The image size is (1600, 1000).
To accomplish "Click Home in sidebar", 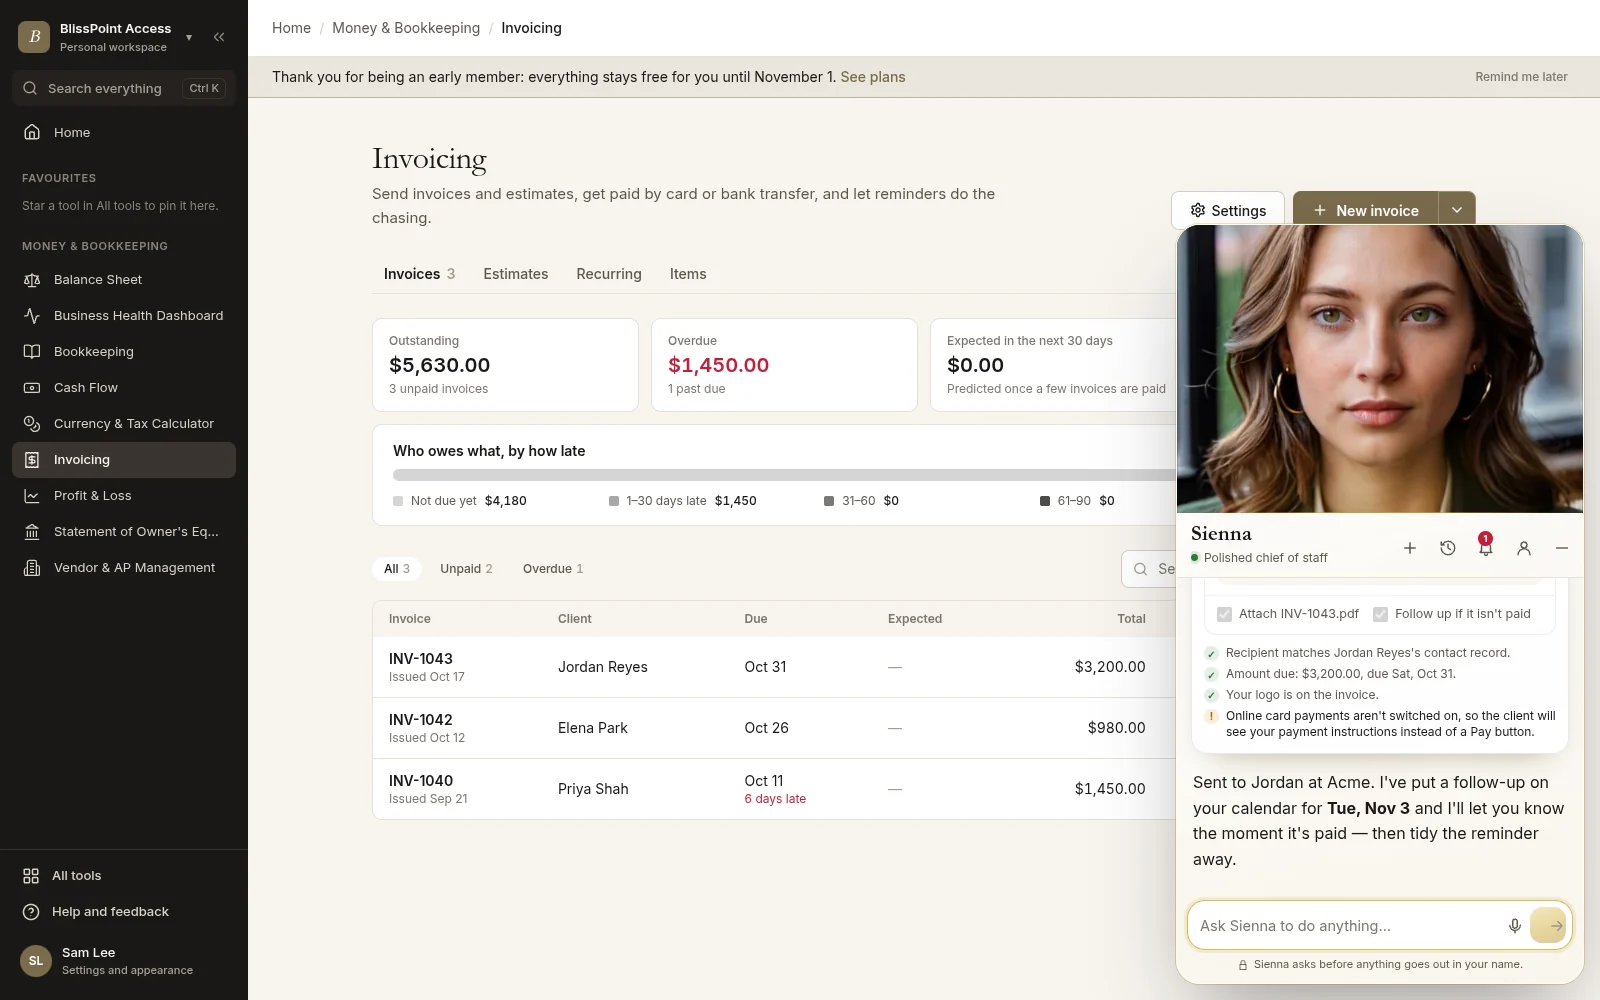I will click(x=124, y=132).
